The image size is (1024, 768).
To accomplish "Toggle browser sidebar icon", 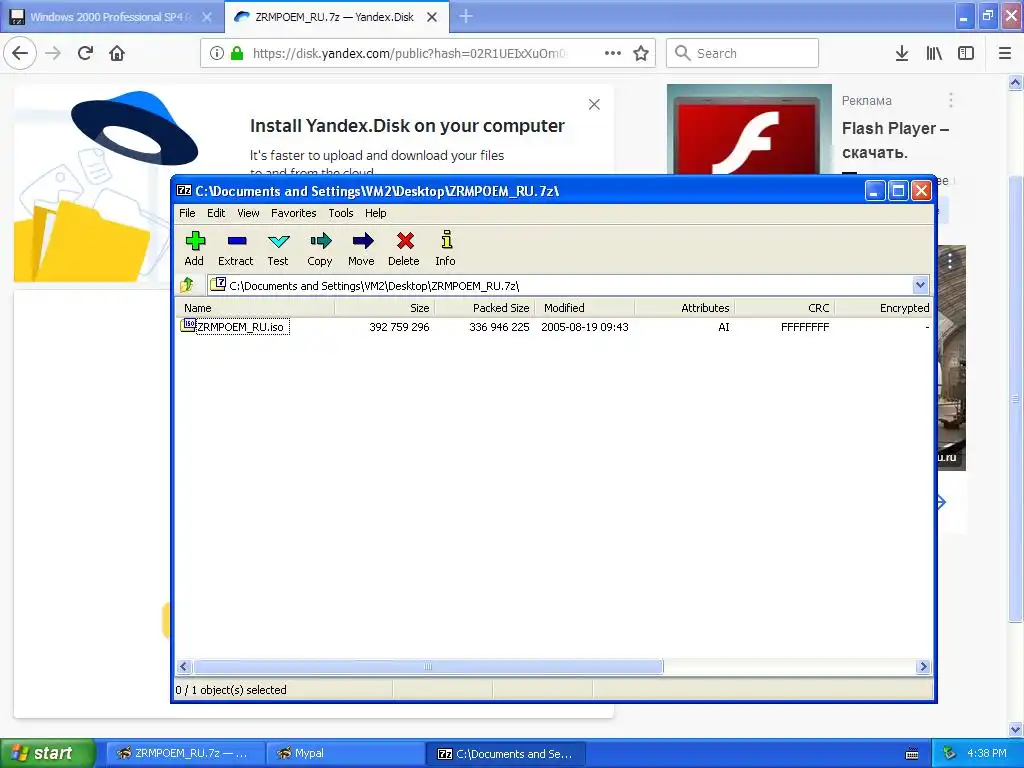I will pyautogui.click(x=966, y=53).
